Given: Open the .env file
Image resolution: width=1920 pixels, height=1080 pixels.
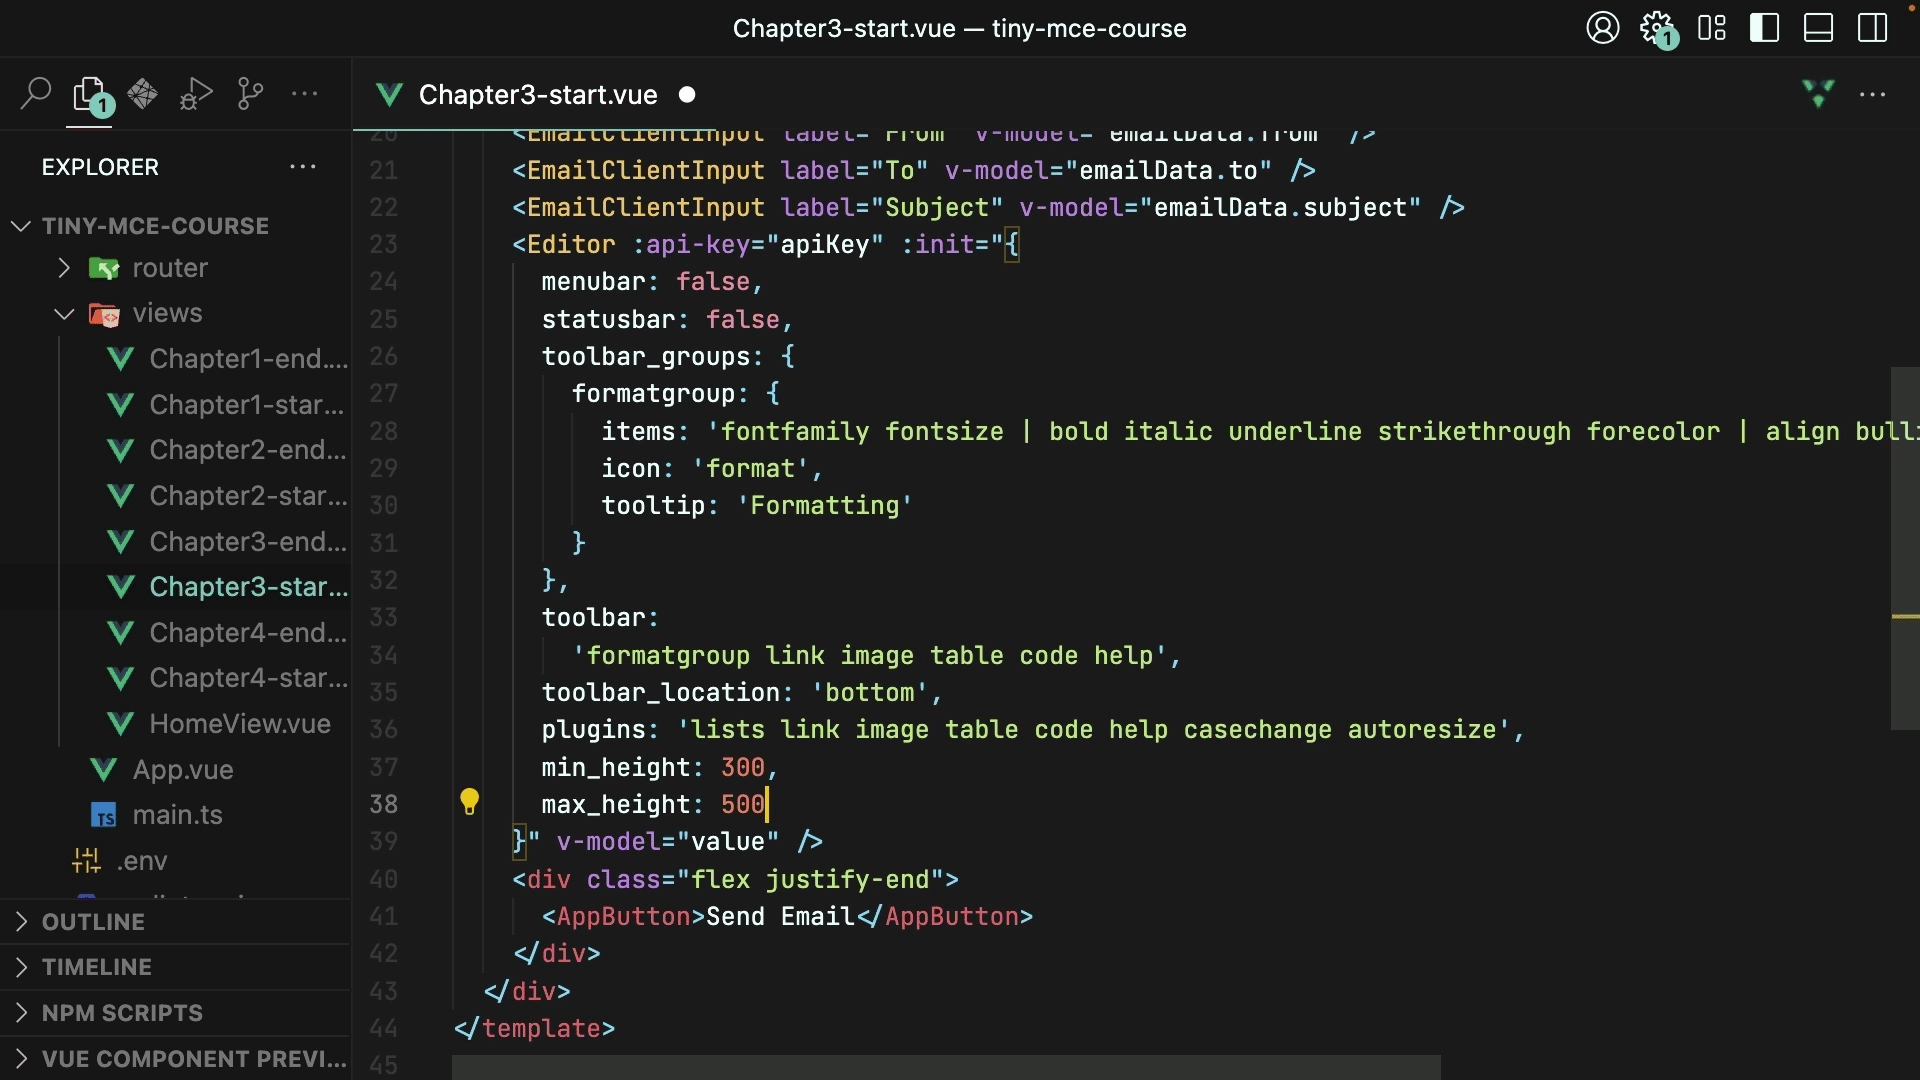Looking at the screenshot, I should 142,861.
